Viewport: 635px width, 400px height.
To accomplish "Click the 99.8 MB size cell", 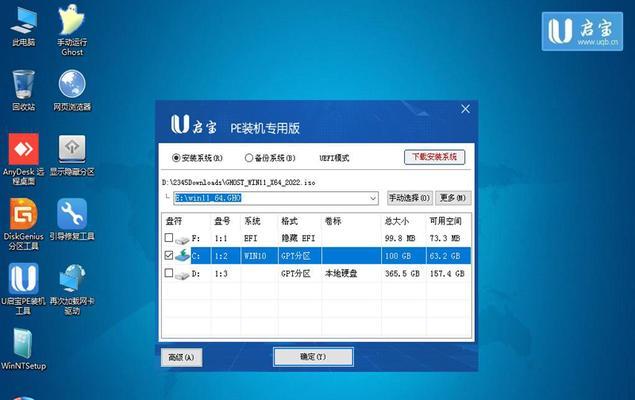I will click(400, 238).
